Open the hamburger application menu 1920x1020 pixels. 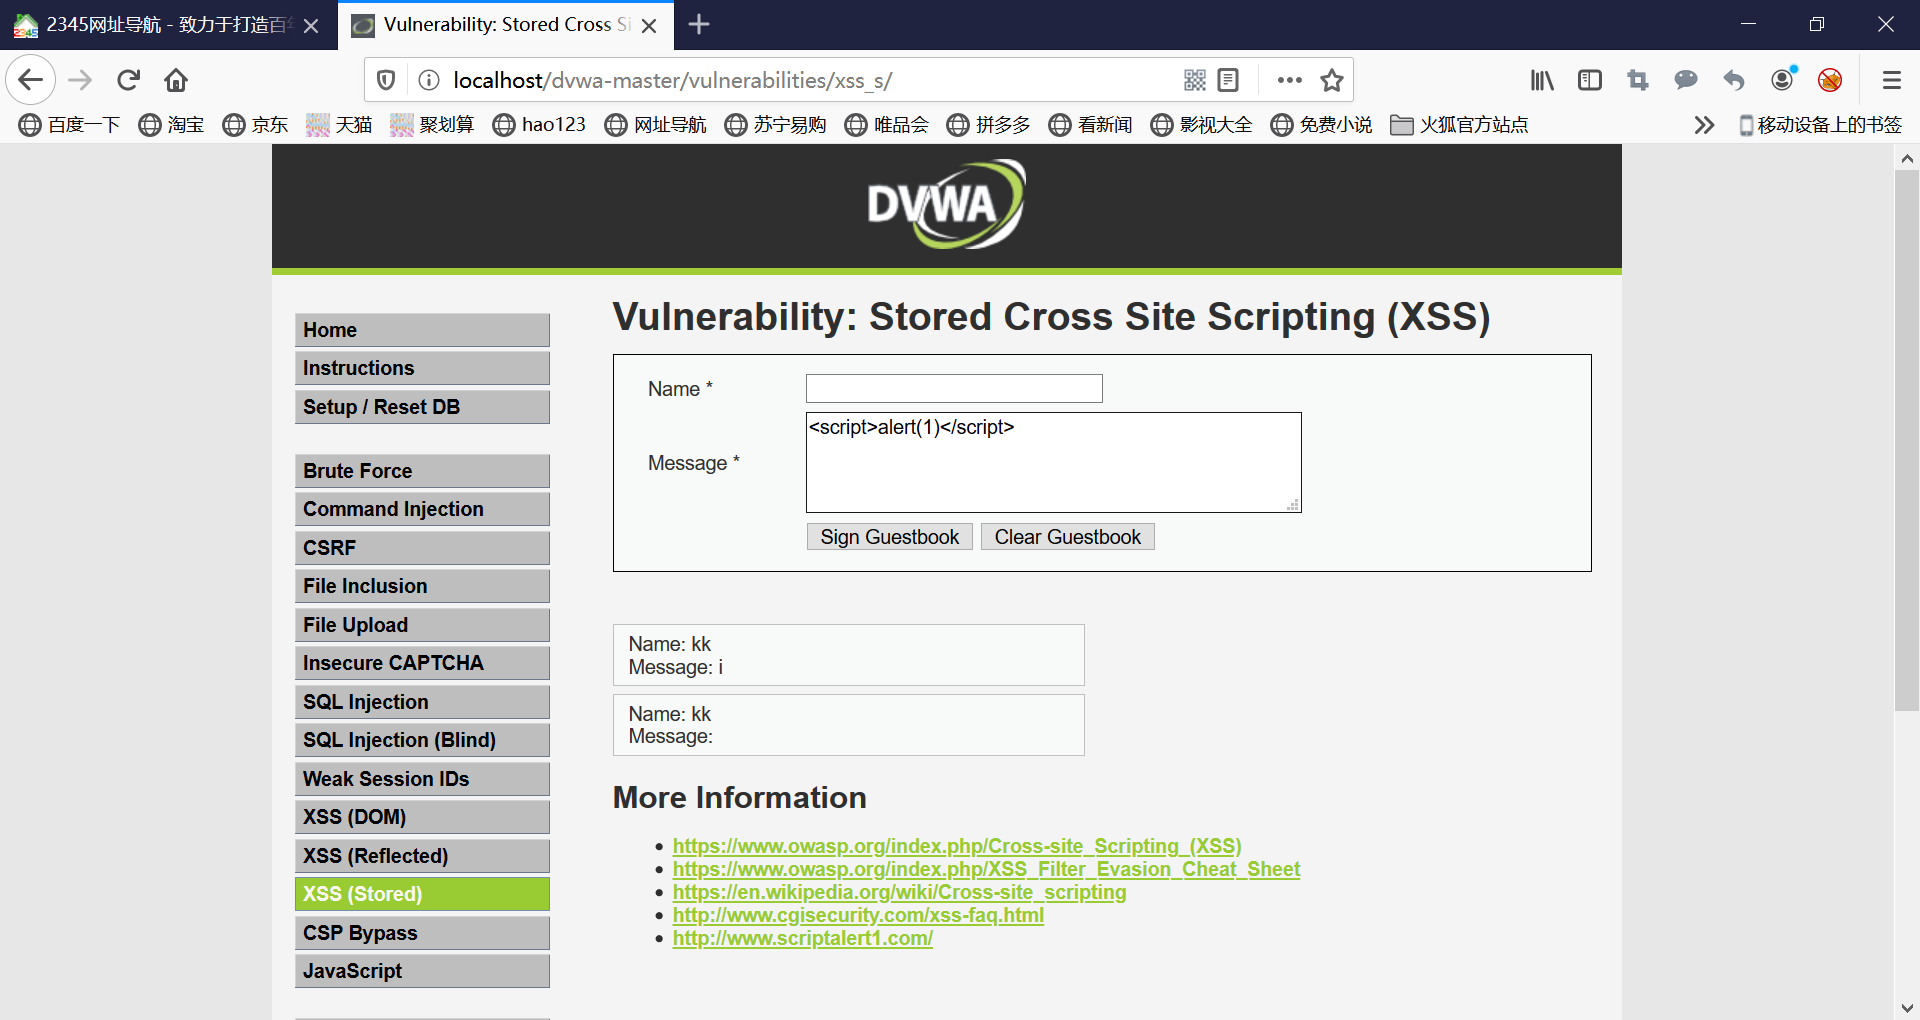point(1891,80)
